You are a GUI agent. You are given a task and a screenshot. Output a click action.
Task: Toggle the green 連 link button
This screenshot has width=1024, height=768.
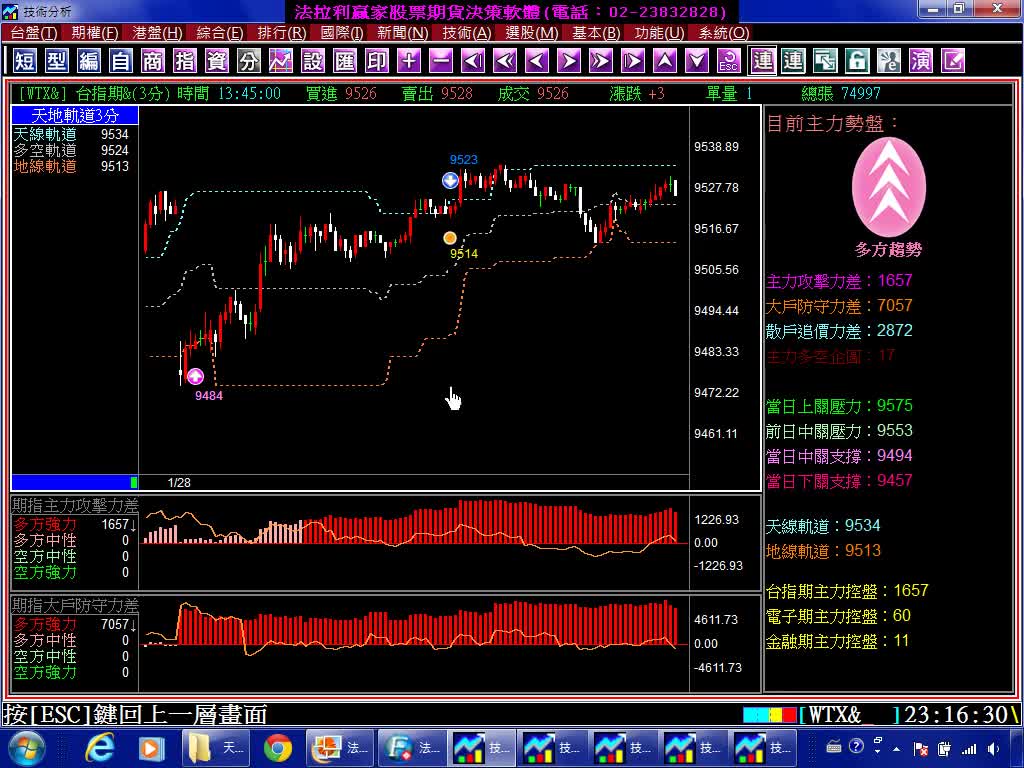793,61
